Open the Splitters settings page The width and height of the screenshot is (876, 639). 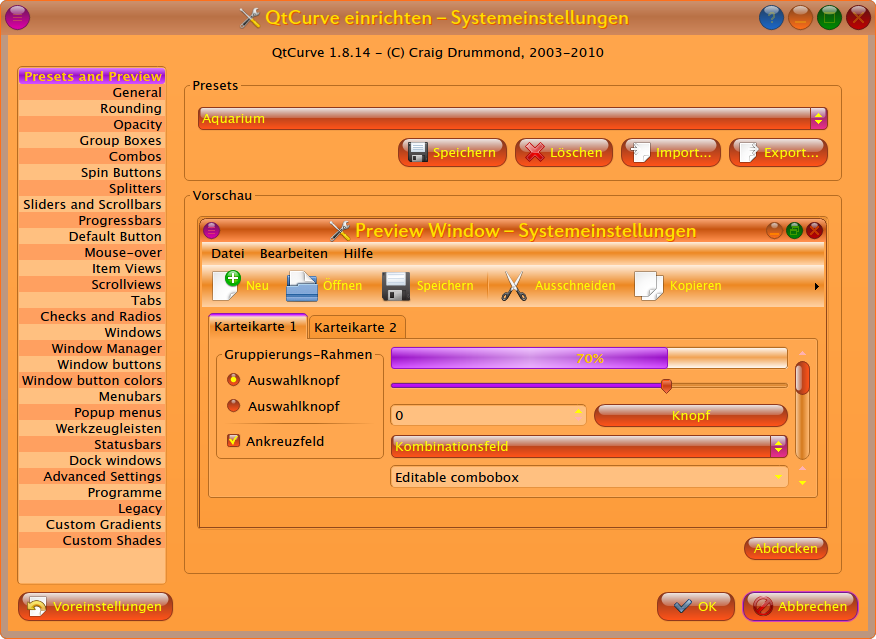(92, 188)
